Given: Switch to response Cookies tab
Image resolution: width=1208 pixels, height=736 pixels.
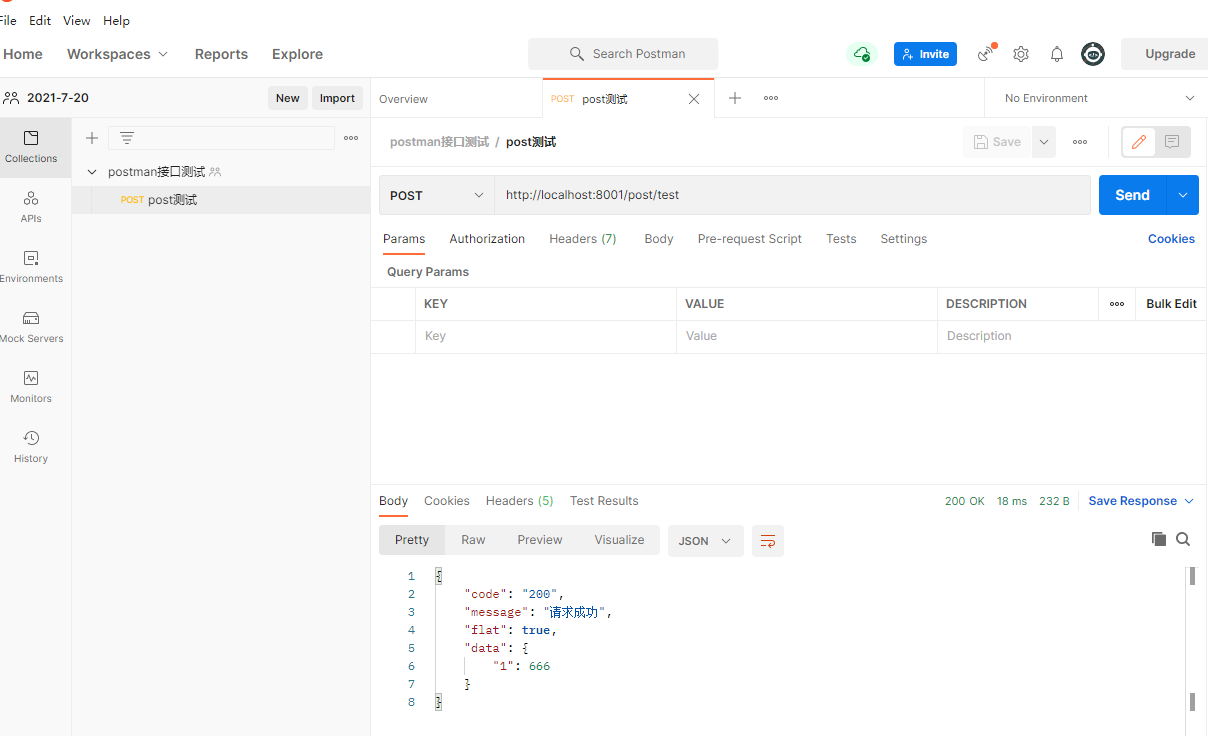Looking at the screenshot, I should (447, 501).
